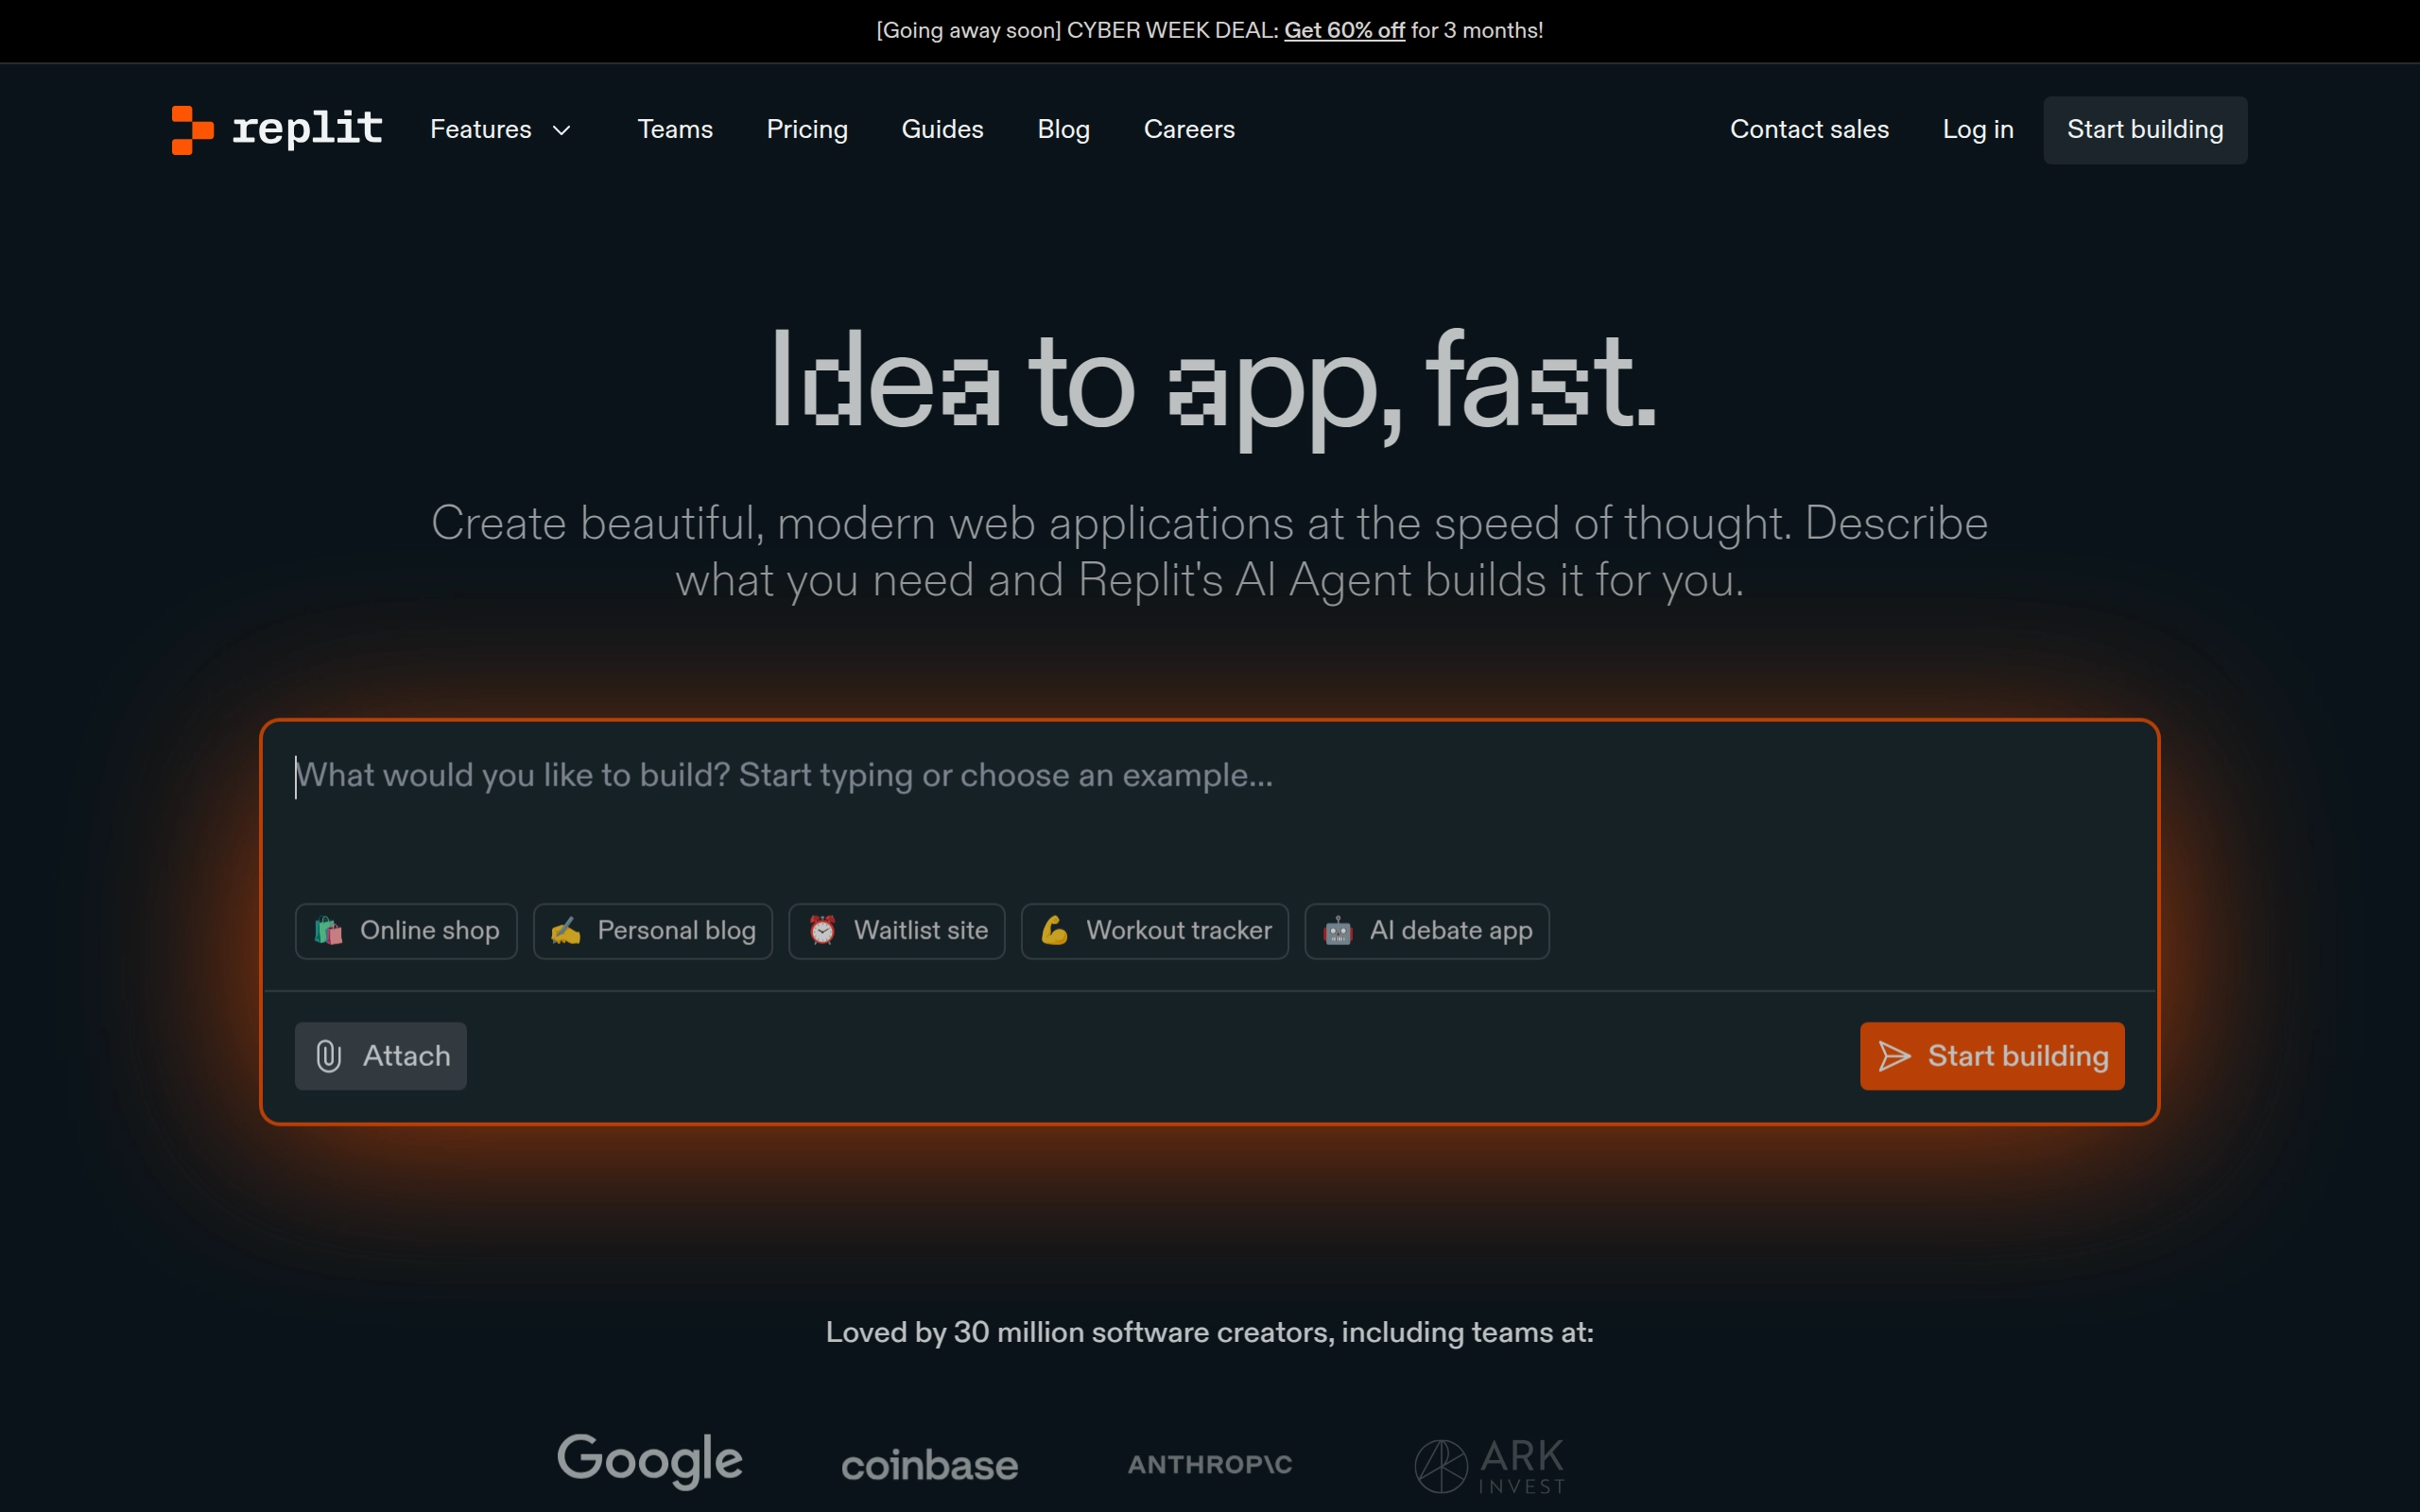Select the Personal blog writing hand chip
2420x1512 pixels.
coord(652,931)
